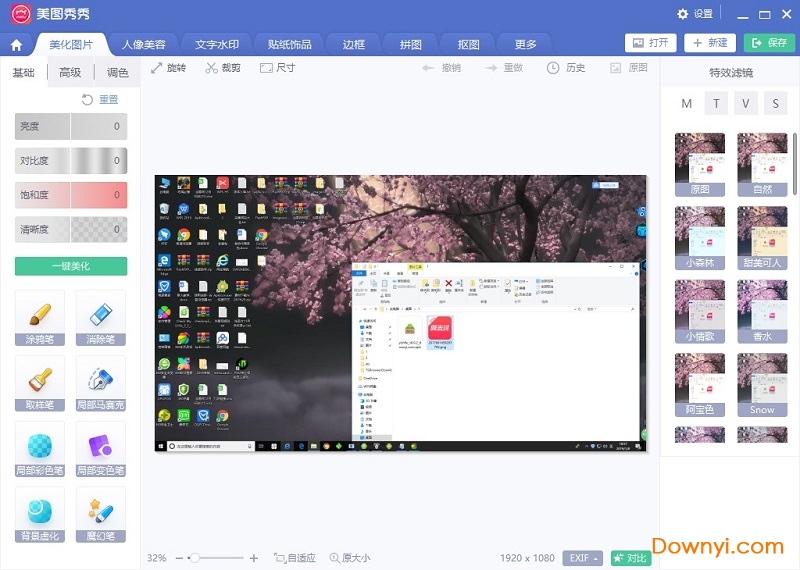The image size is (800, 570).
Task: Apply the 小森林 filter thumbnail
Action: [700, 238]
